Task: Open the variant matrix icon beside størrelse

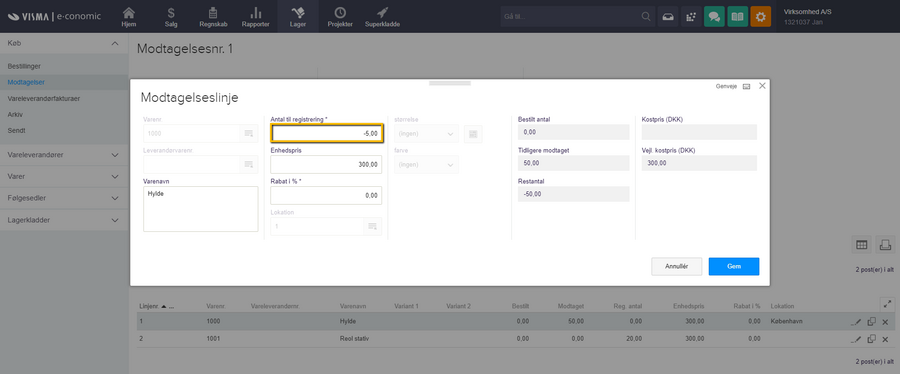Action: [473, 134]
